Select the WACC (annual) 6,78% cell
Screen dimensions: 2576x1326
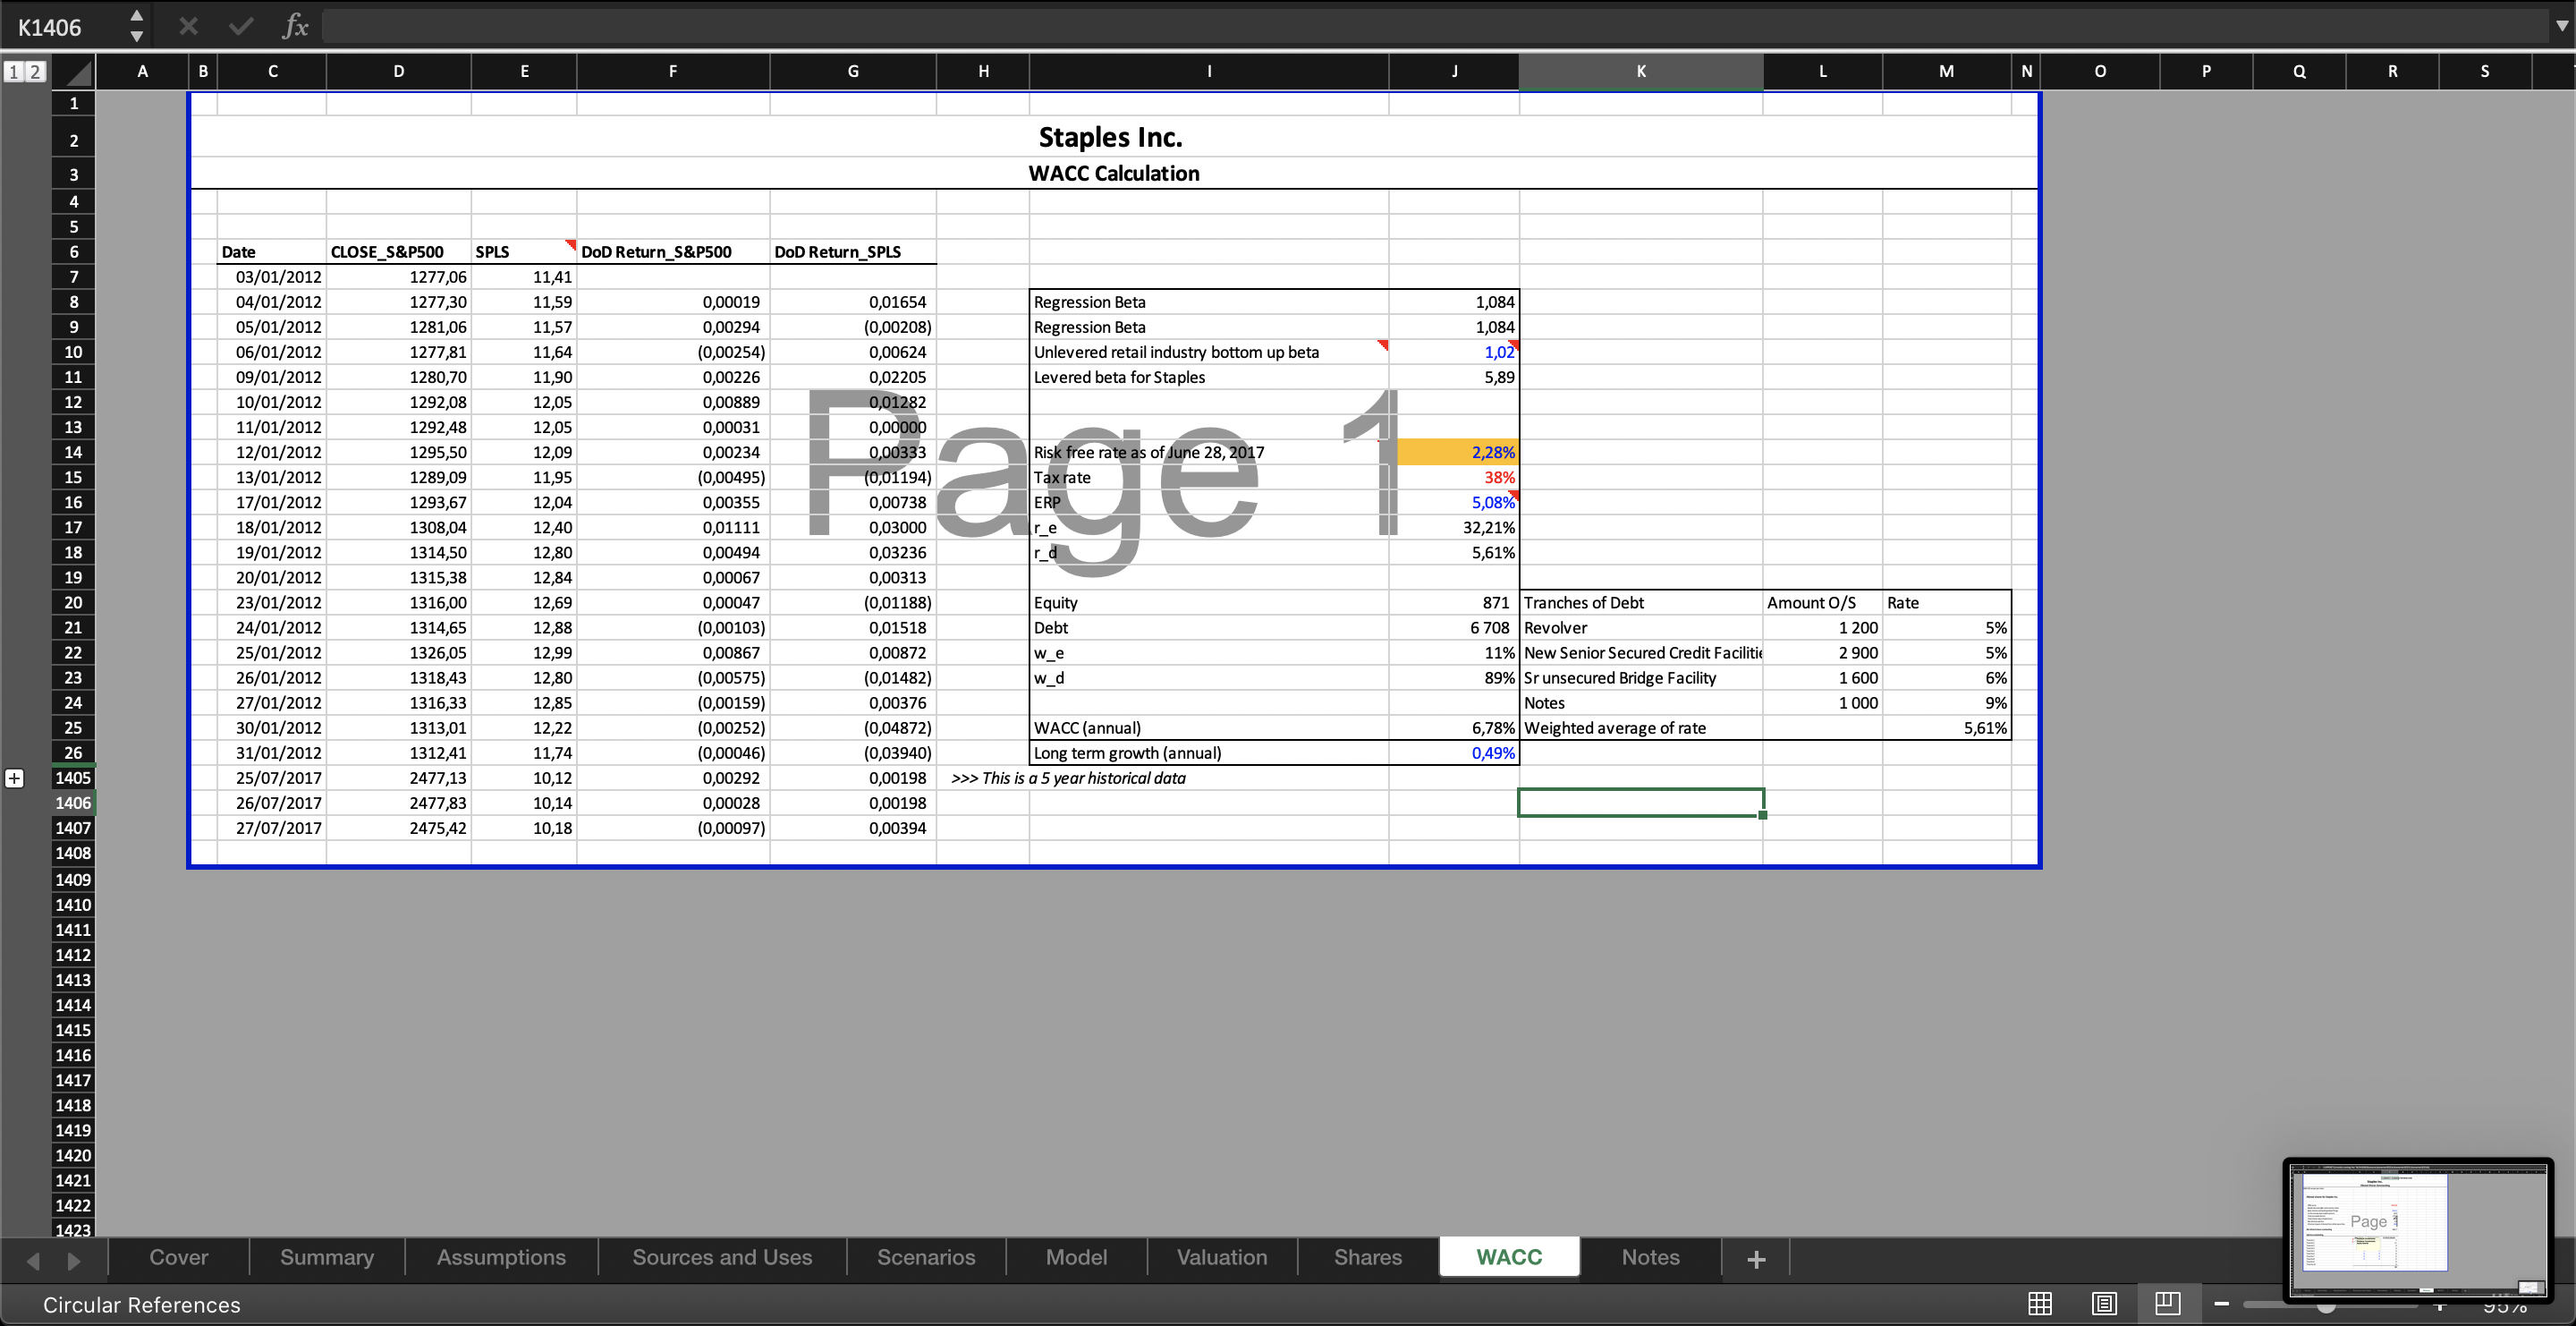[x=1454, y=728]
